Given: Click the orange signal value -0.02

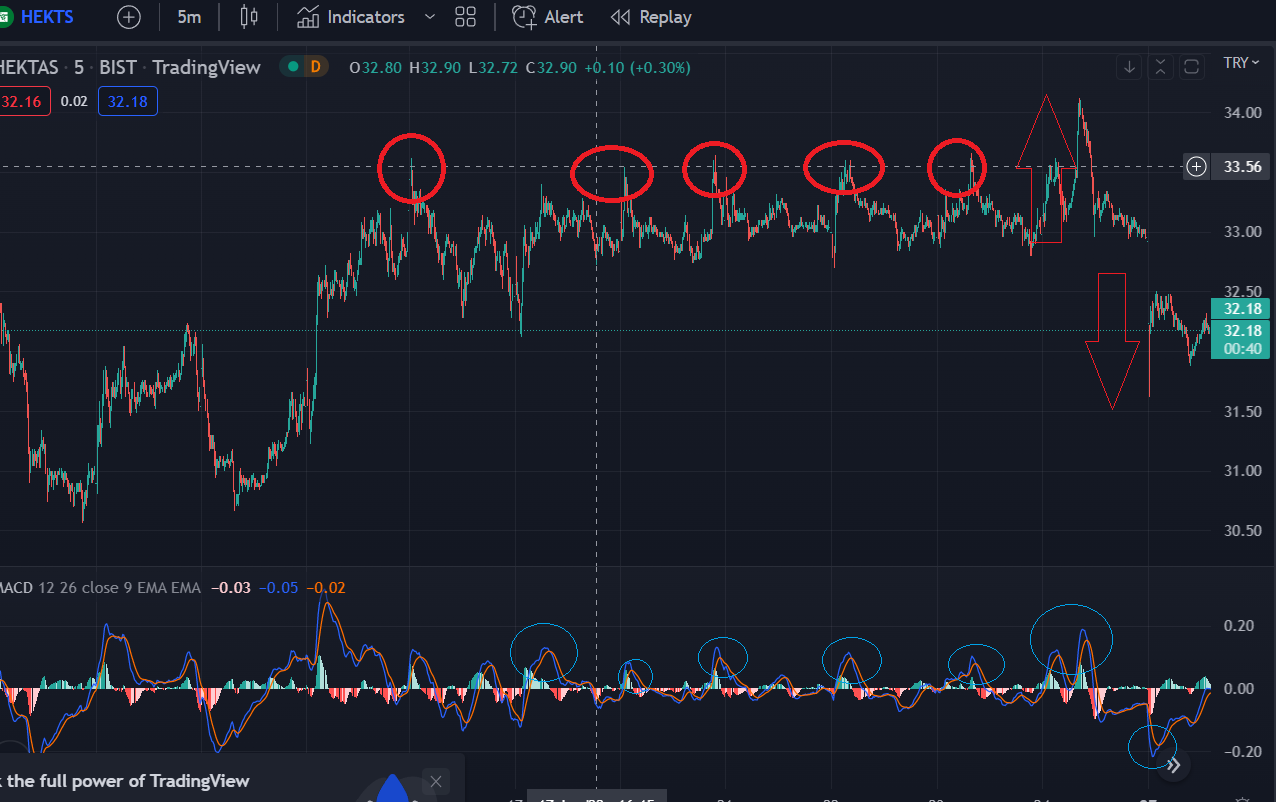Looking at the screenshot, I should [325, 587].
